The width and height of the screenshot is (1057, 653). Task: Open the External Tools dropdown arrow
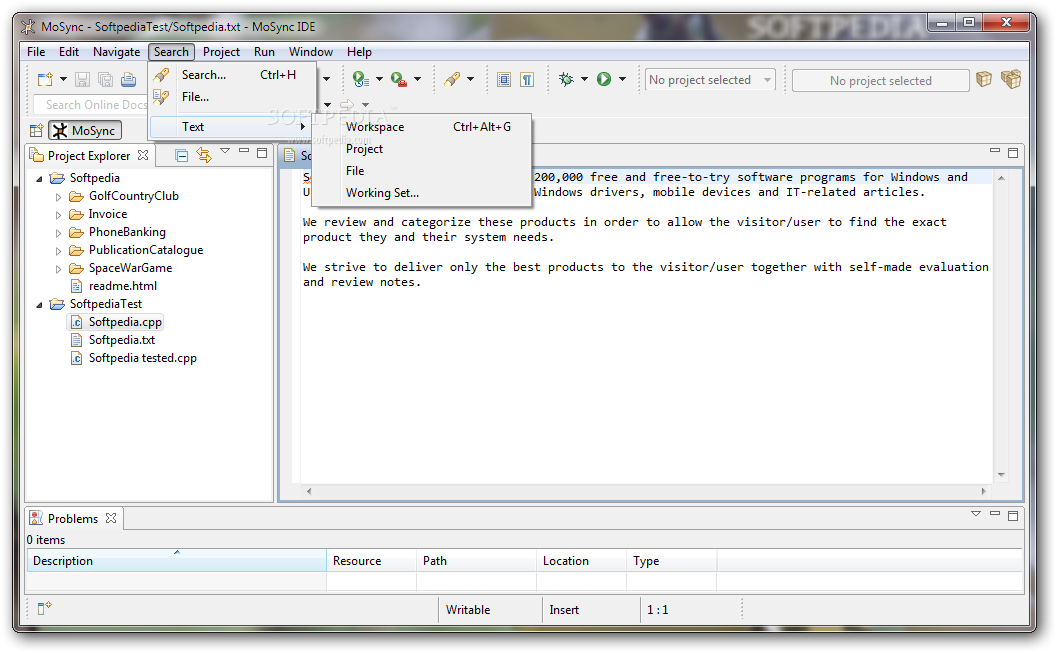pos(417,80)
